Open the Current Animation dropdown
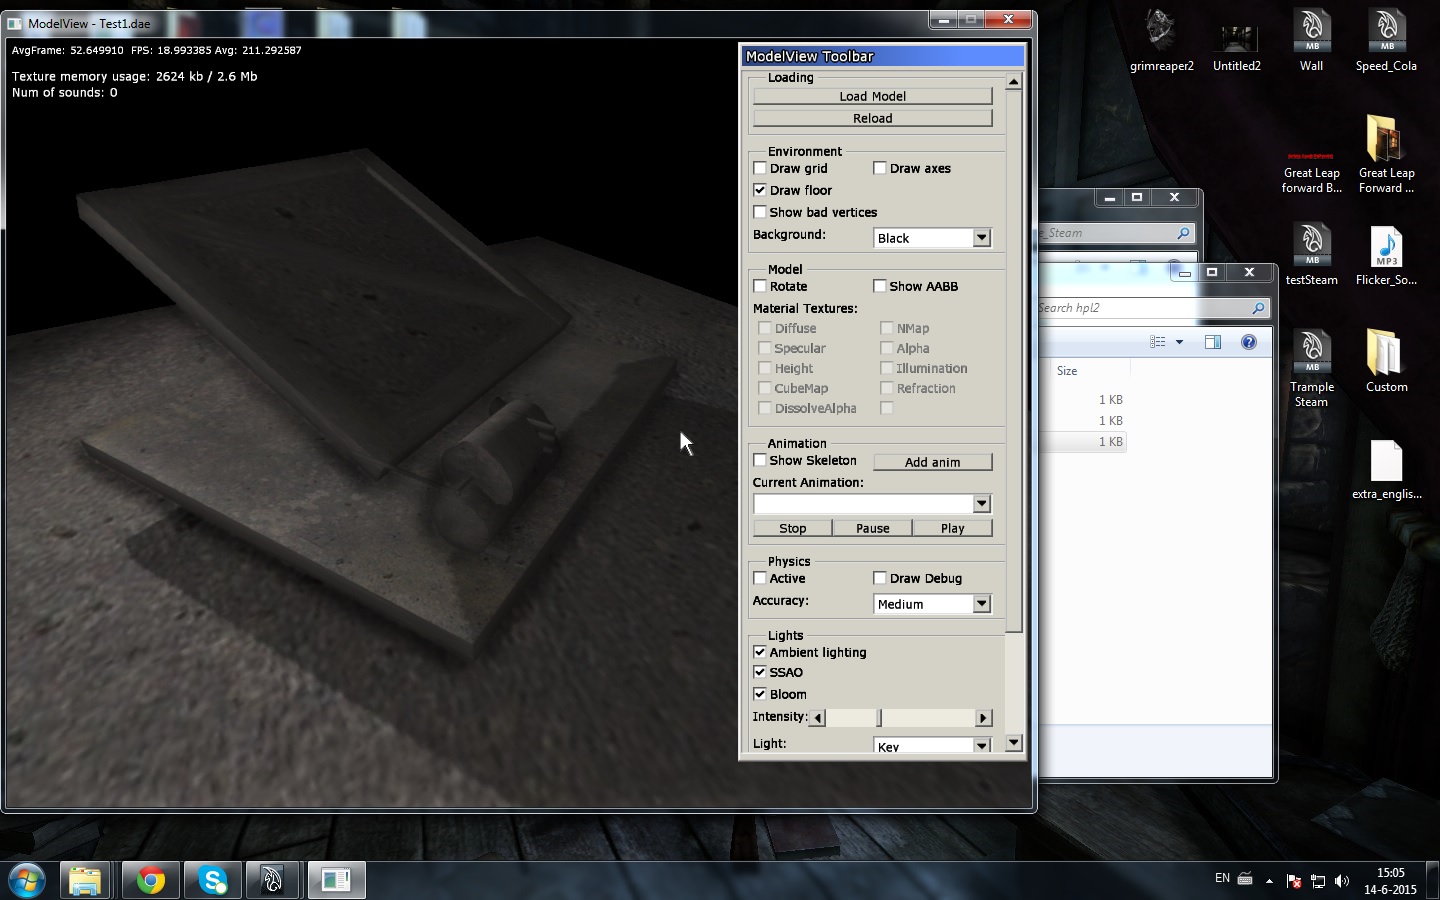The height and width of the screenshot is (900, 1440). click(x=981, y=504)
